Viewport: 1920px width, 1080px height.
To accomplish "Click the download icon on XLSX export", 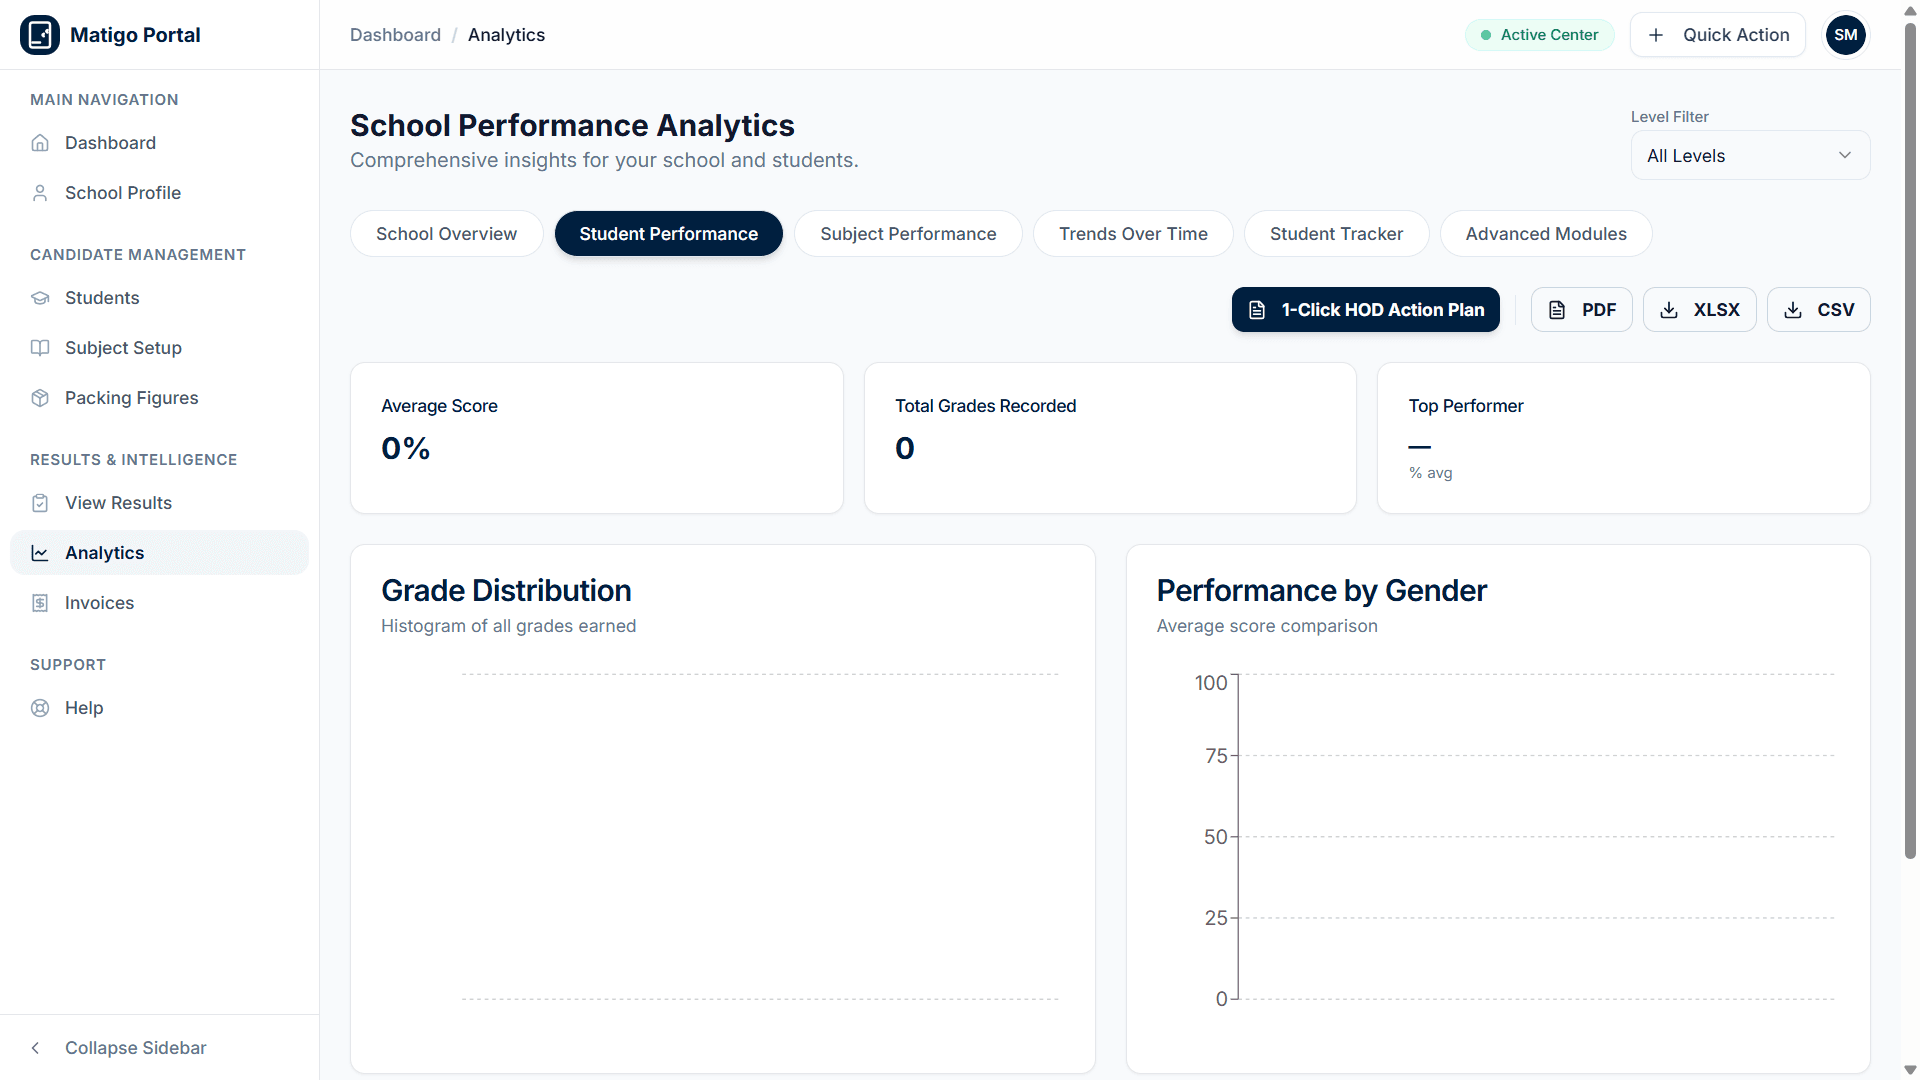I will tap(1669, 310).
